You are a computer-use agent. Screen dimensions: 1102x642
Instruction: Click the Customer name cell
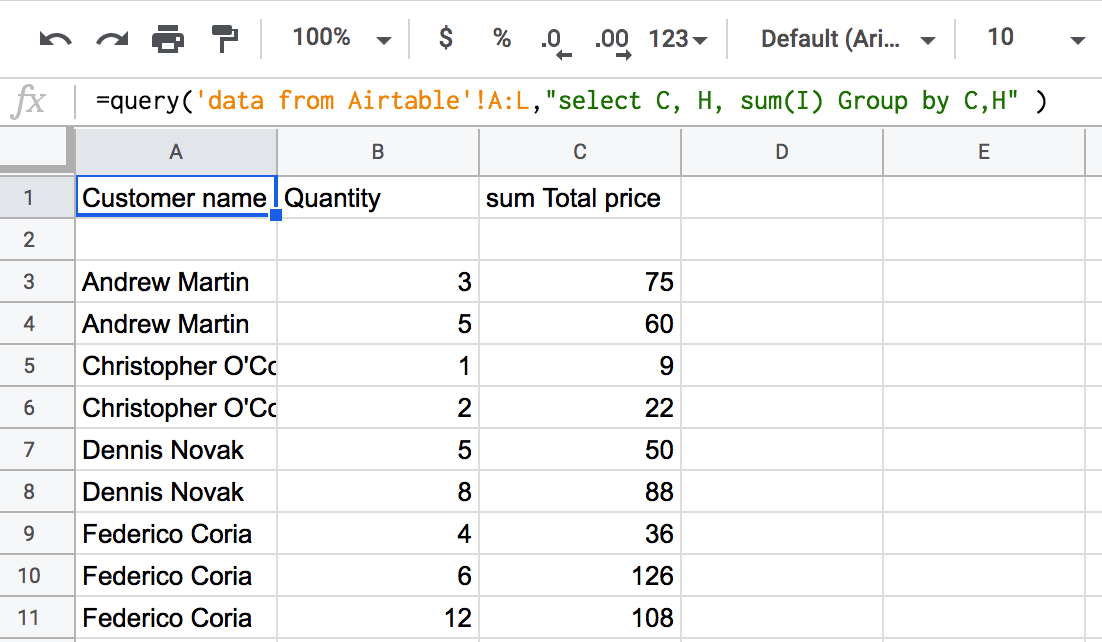[x=176, y=198]
